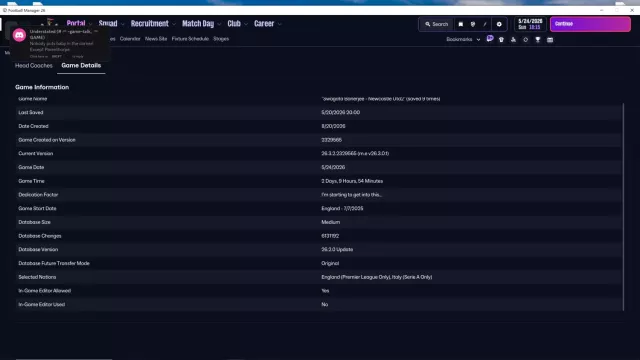The height and width of the screenshot is (360, 640).
Task: Click the 'Game Information' heading
Action: [42, 87]
